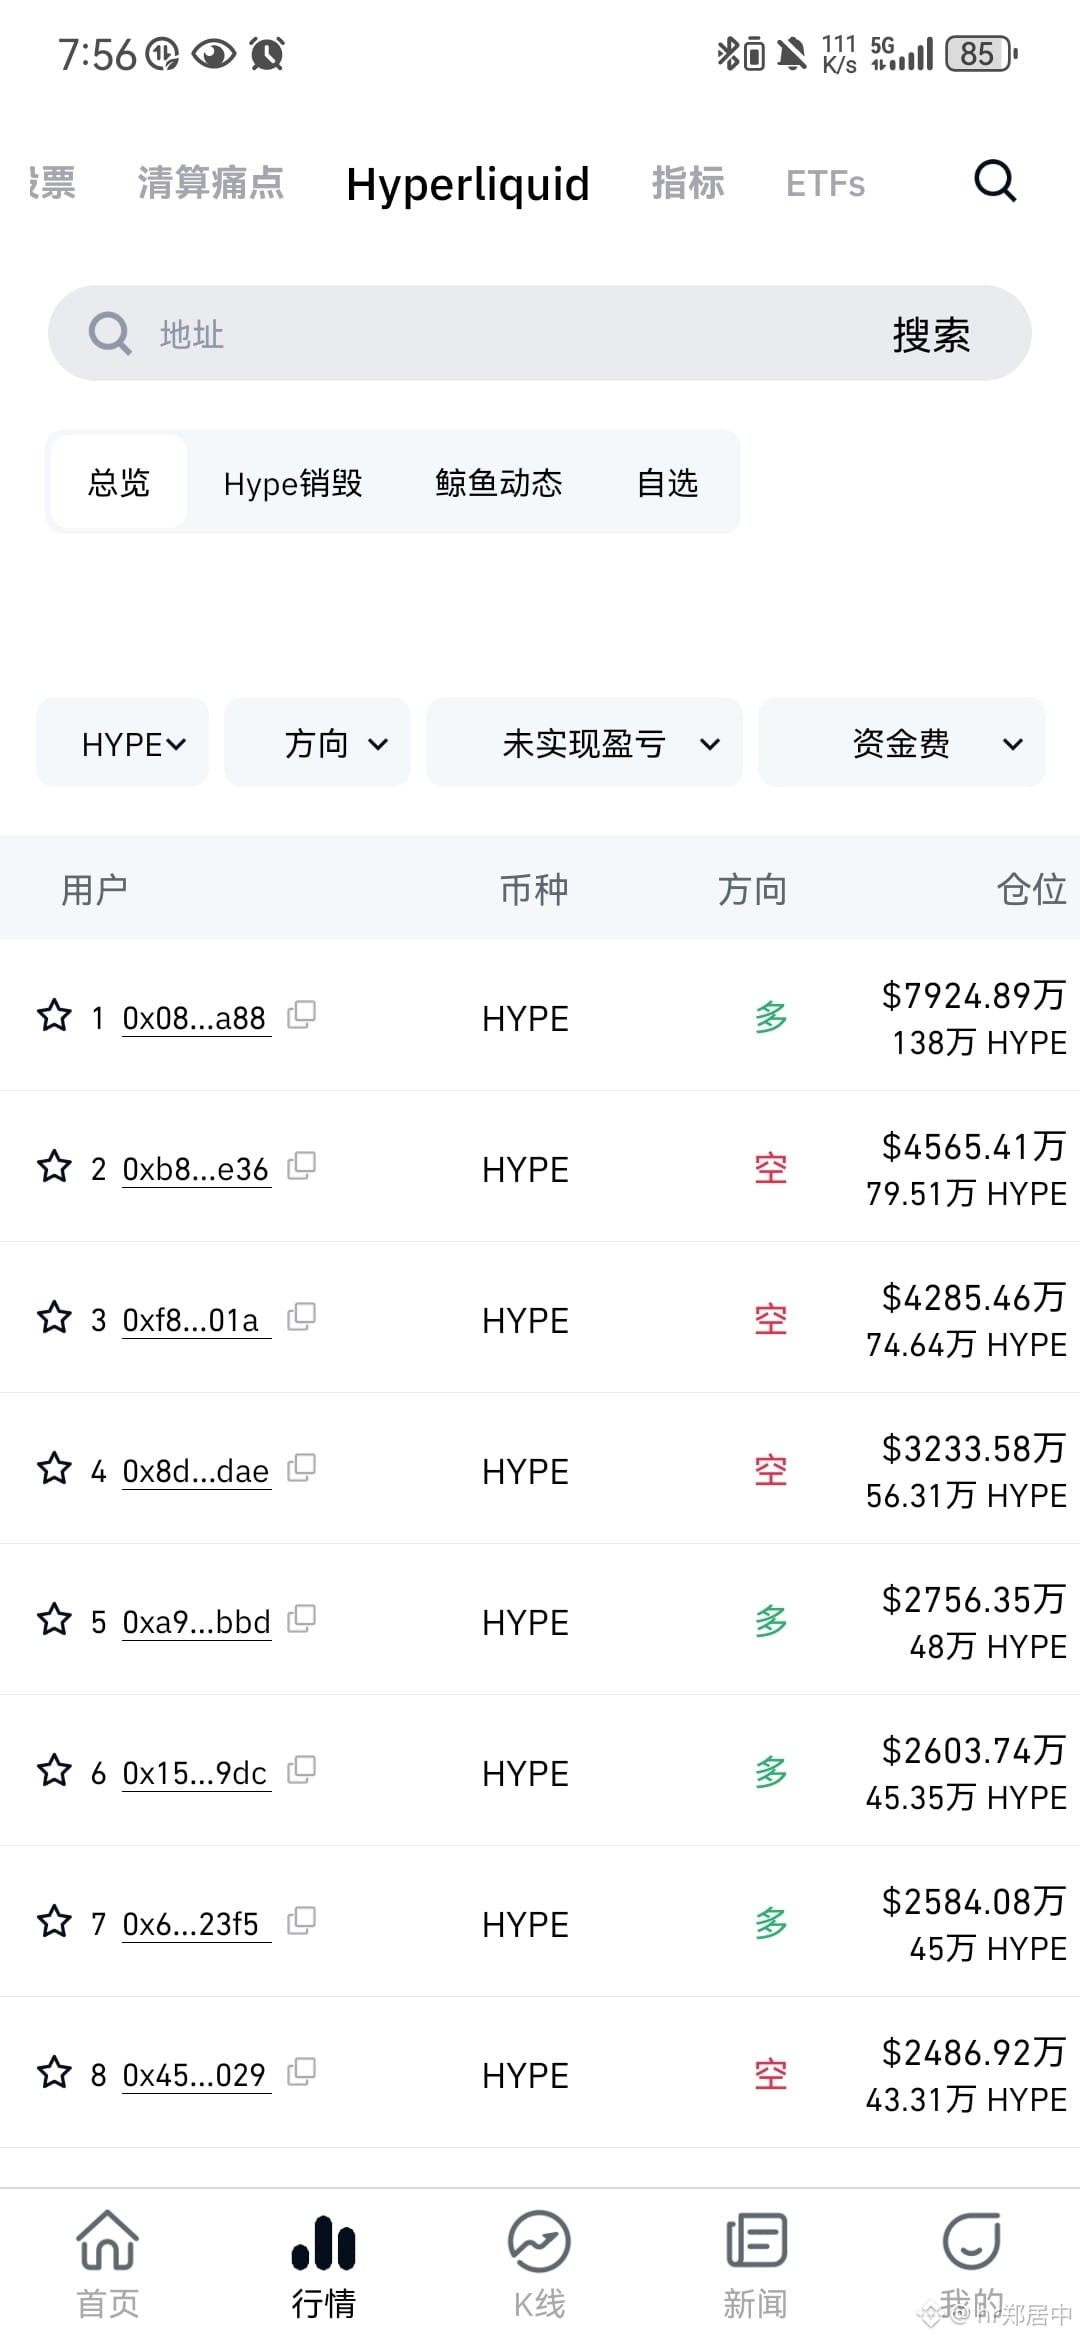
Task: Open the 自选 watchlist sub-tab
Action: click(667, 483)
